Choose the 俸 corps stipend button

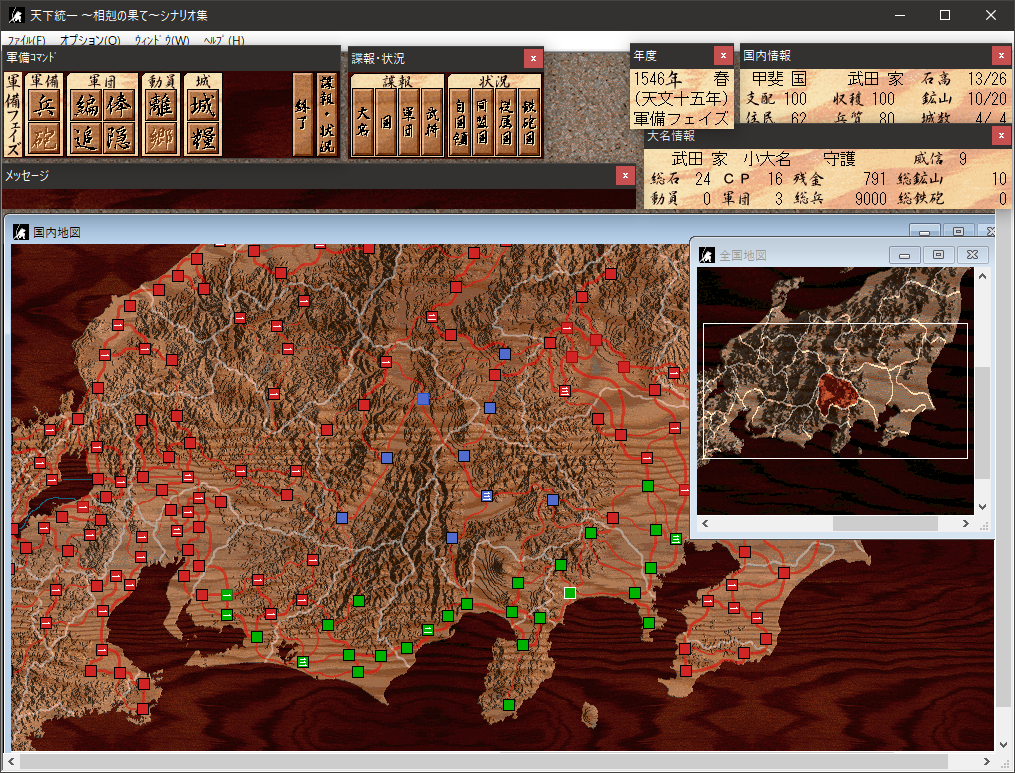tap(118, 105)
